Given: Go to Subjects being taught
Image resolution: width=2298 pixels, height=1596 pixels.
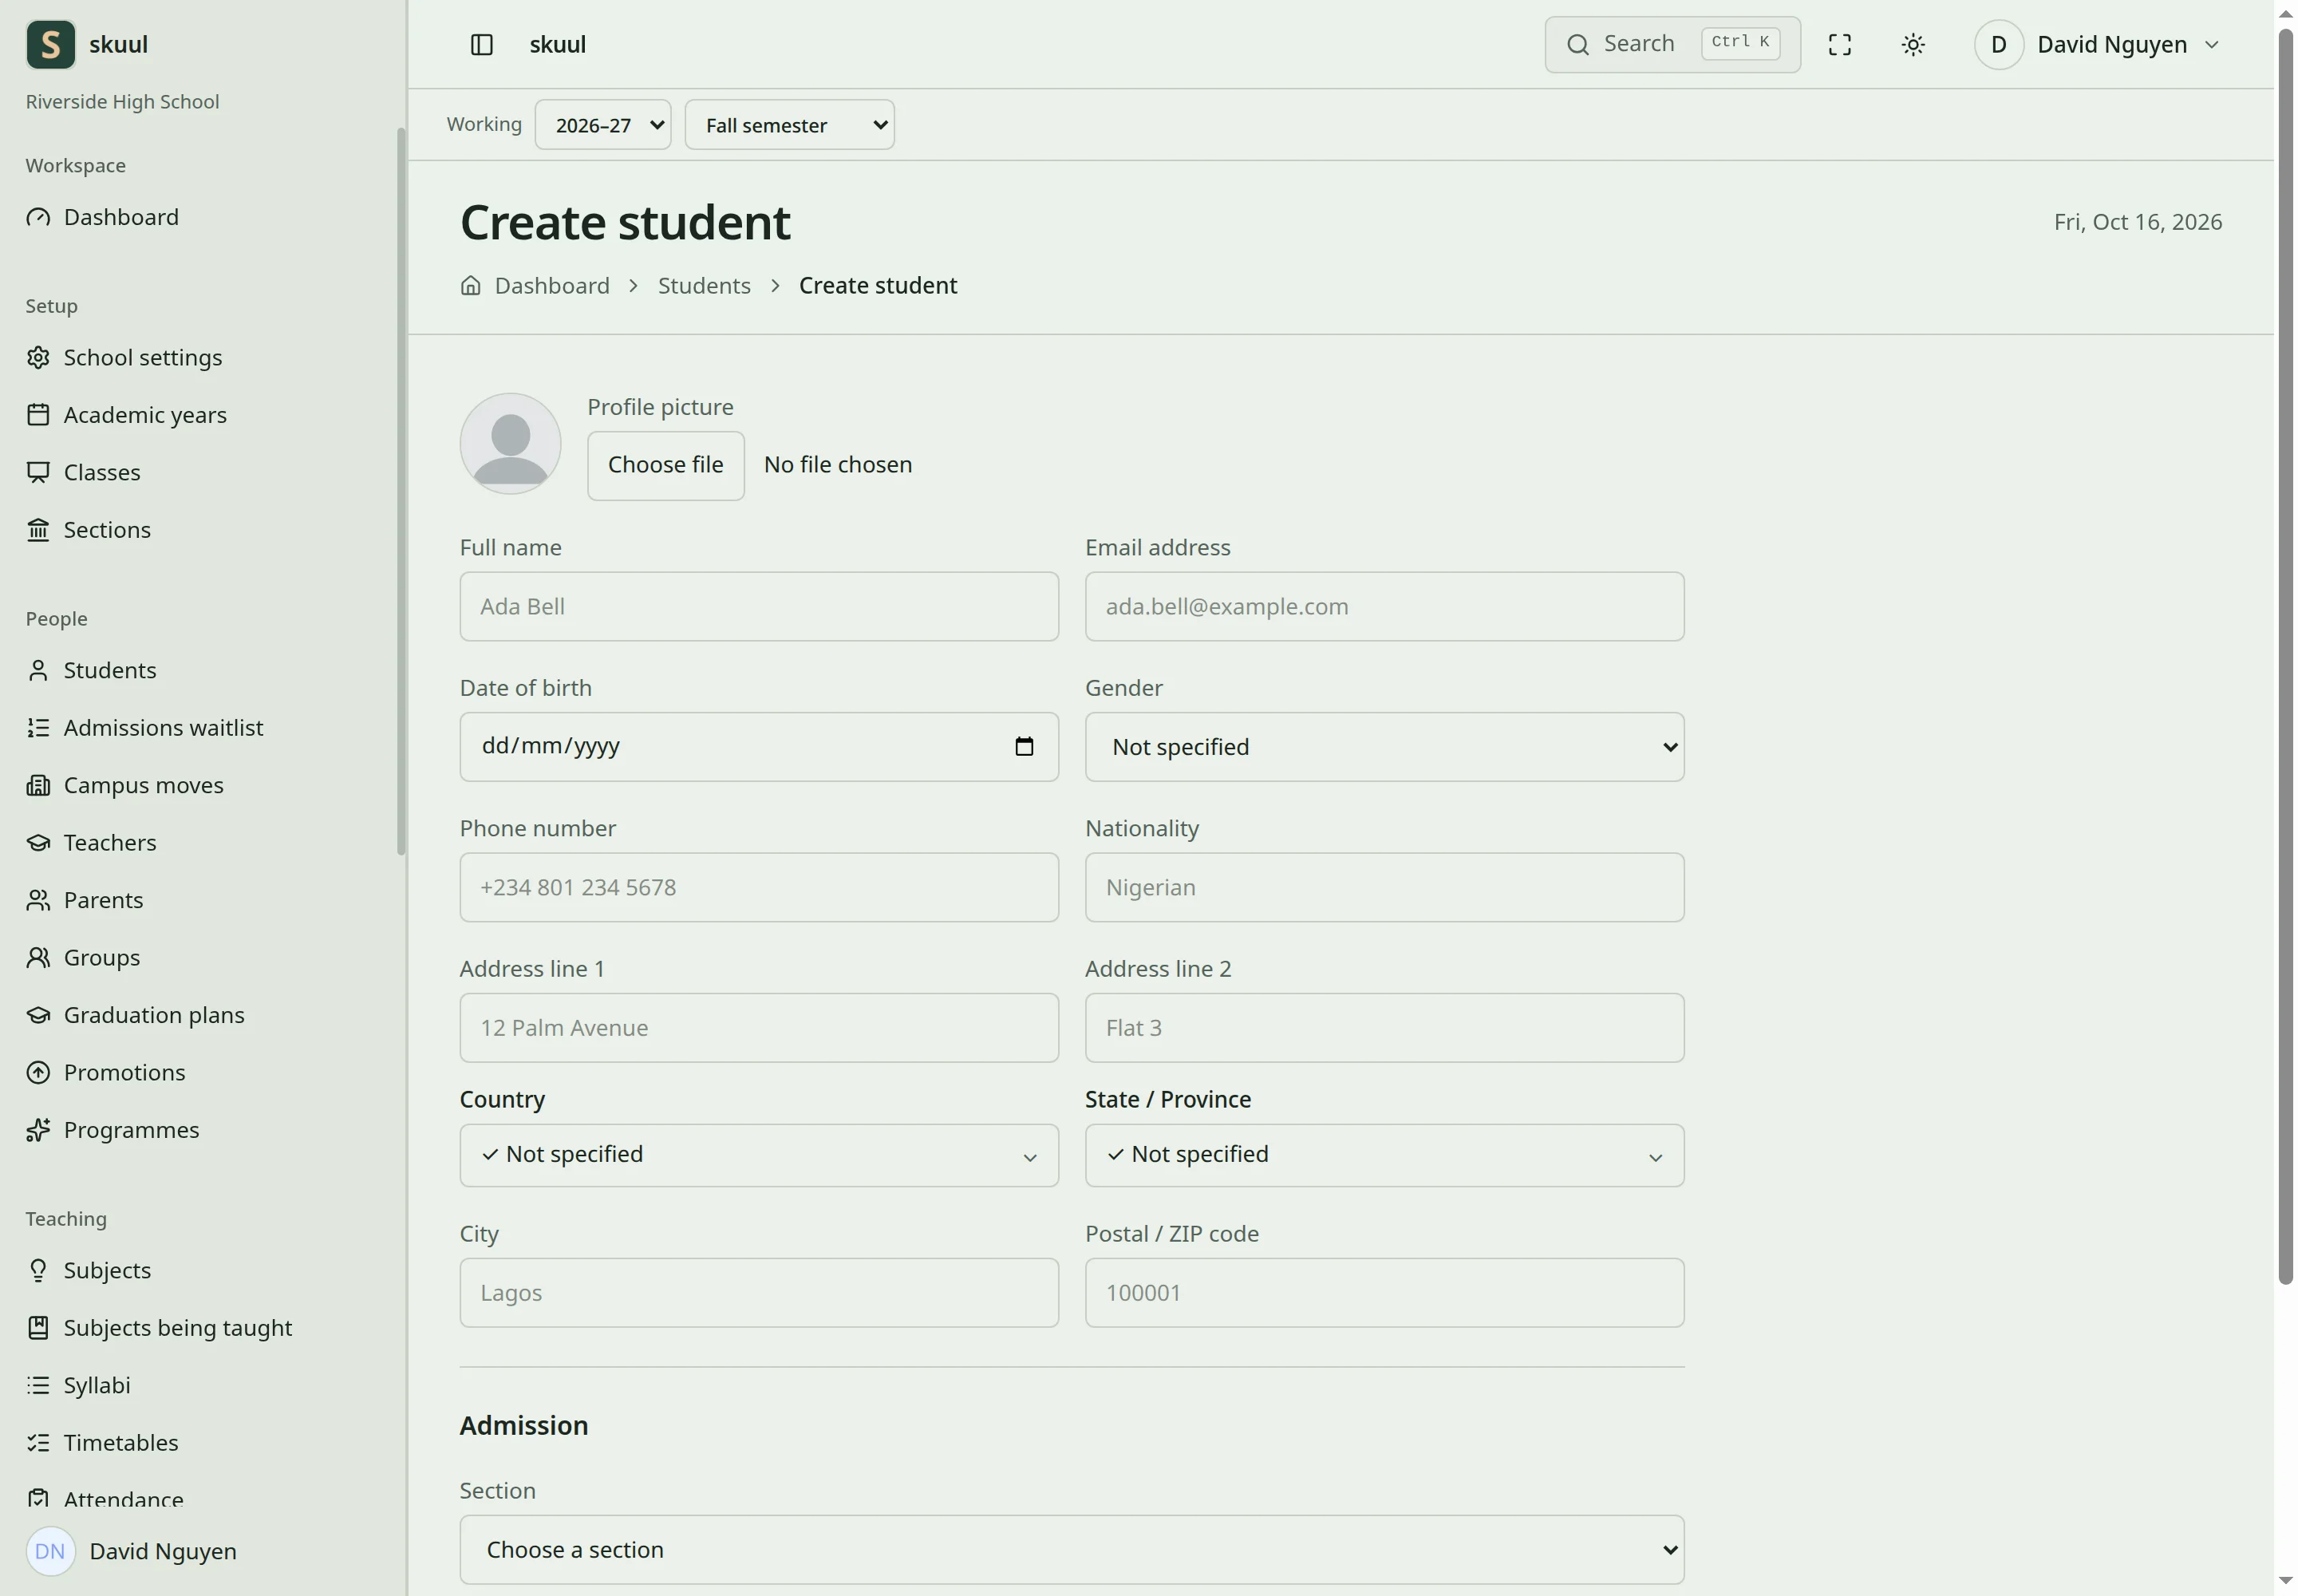Looking at the screenshot, I should (x=159, y=1328).
